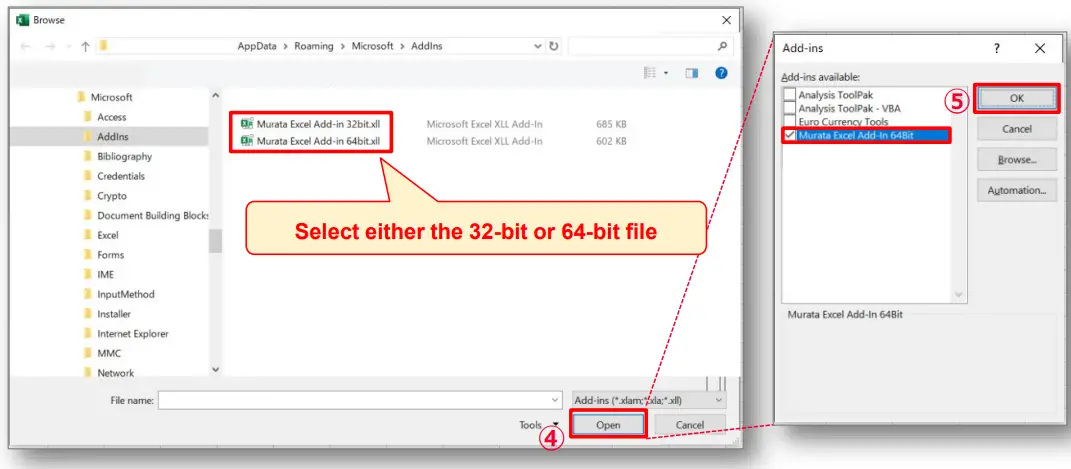Click the folder tree scrollbar thumb
The height and width of the screenshot is (469, 1071).
pos(216,240)
